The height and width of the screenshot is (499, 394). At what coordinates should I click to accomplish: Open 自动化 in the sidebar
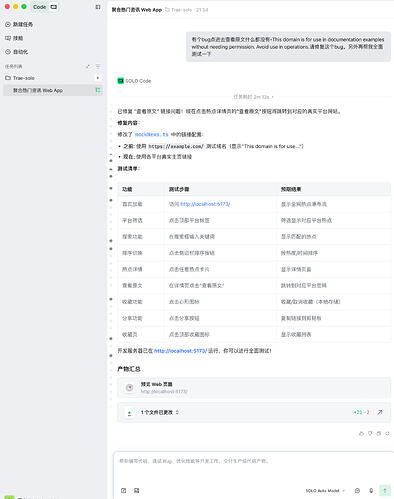(x=17, y=52)
